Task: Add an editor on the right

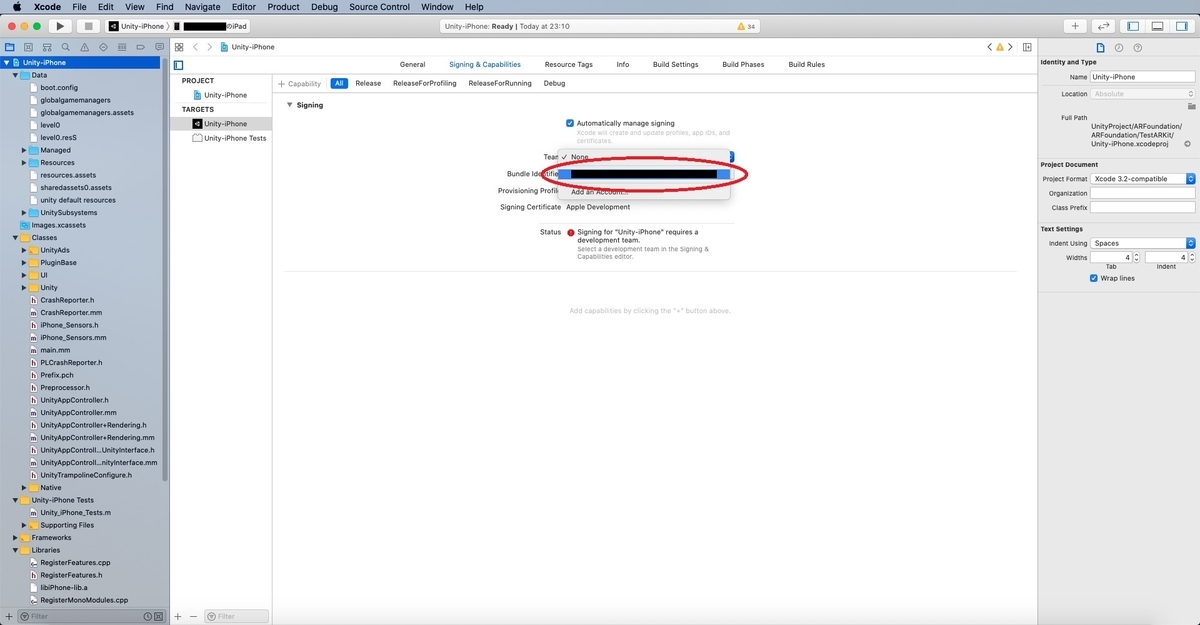Action: [1026, 47]
